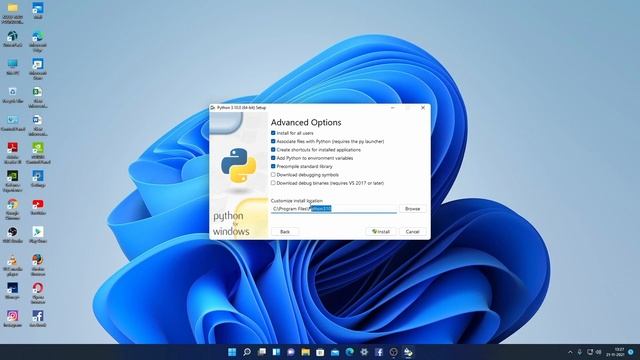
Task: Minimize the Python Setup window
Action: pyautogui.click(x=393, y=108)
